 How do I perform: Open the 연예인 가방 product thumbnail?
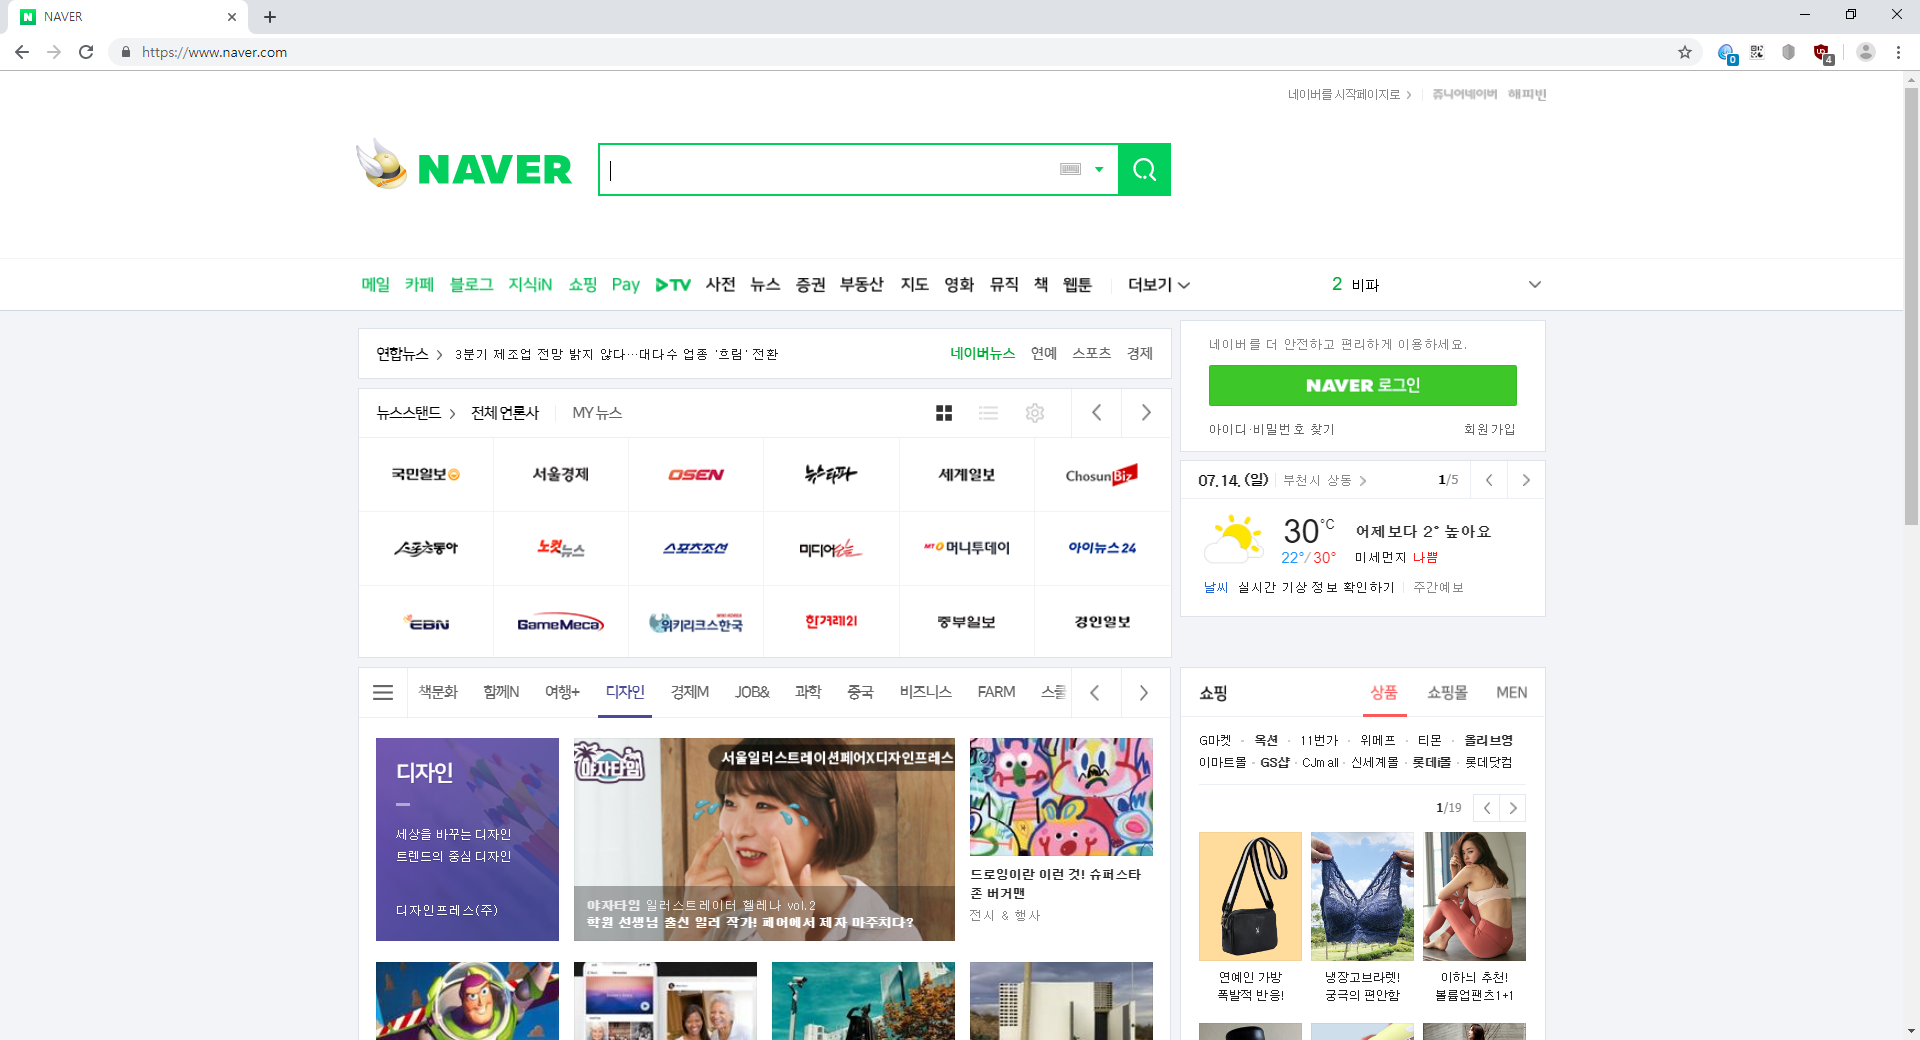click(x=1250, y=896)
